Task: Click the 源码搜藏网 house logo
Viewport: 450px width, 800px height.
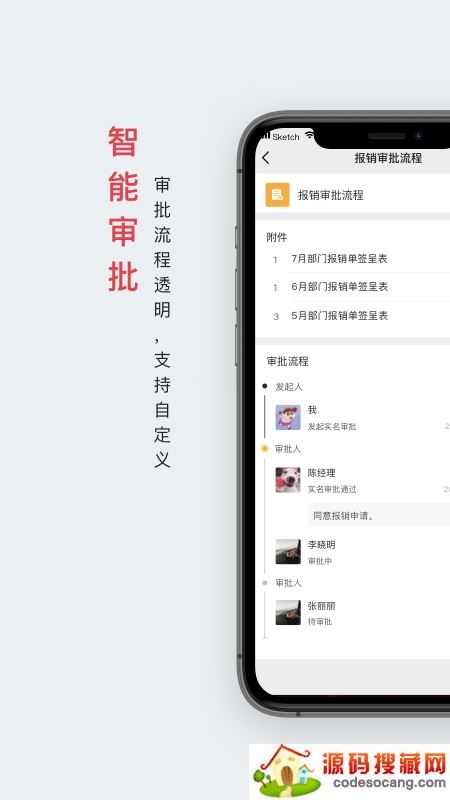Action: (x=284, y=770)
